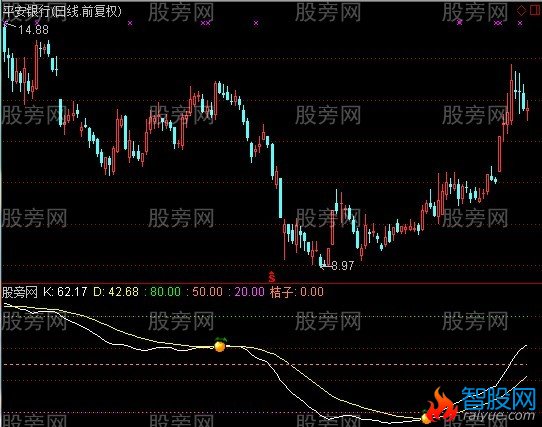The image size is (542, 427).
Task: Click the 股旁网 indicator name label
Action: click(x=20, y=292)
